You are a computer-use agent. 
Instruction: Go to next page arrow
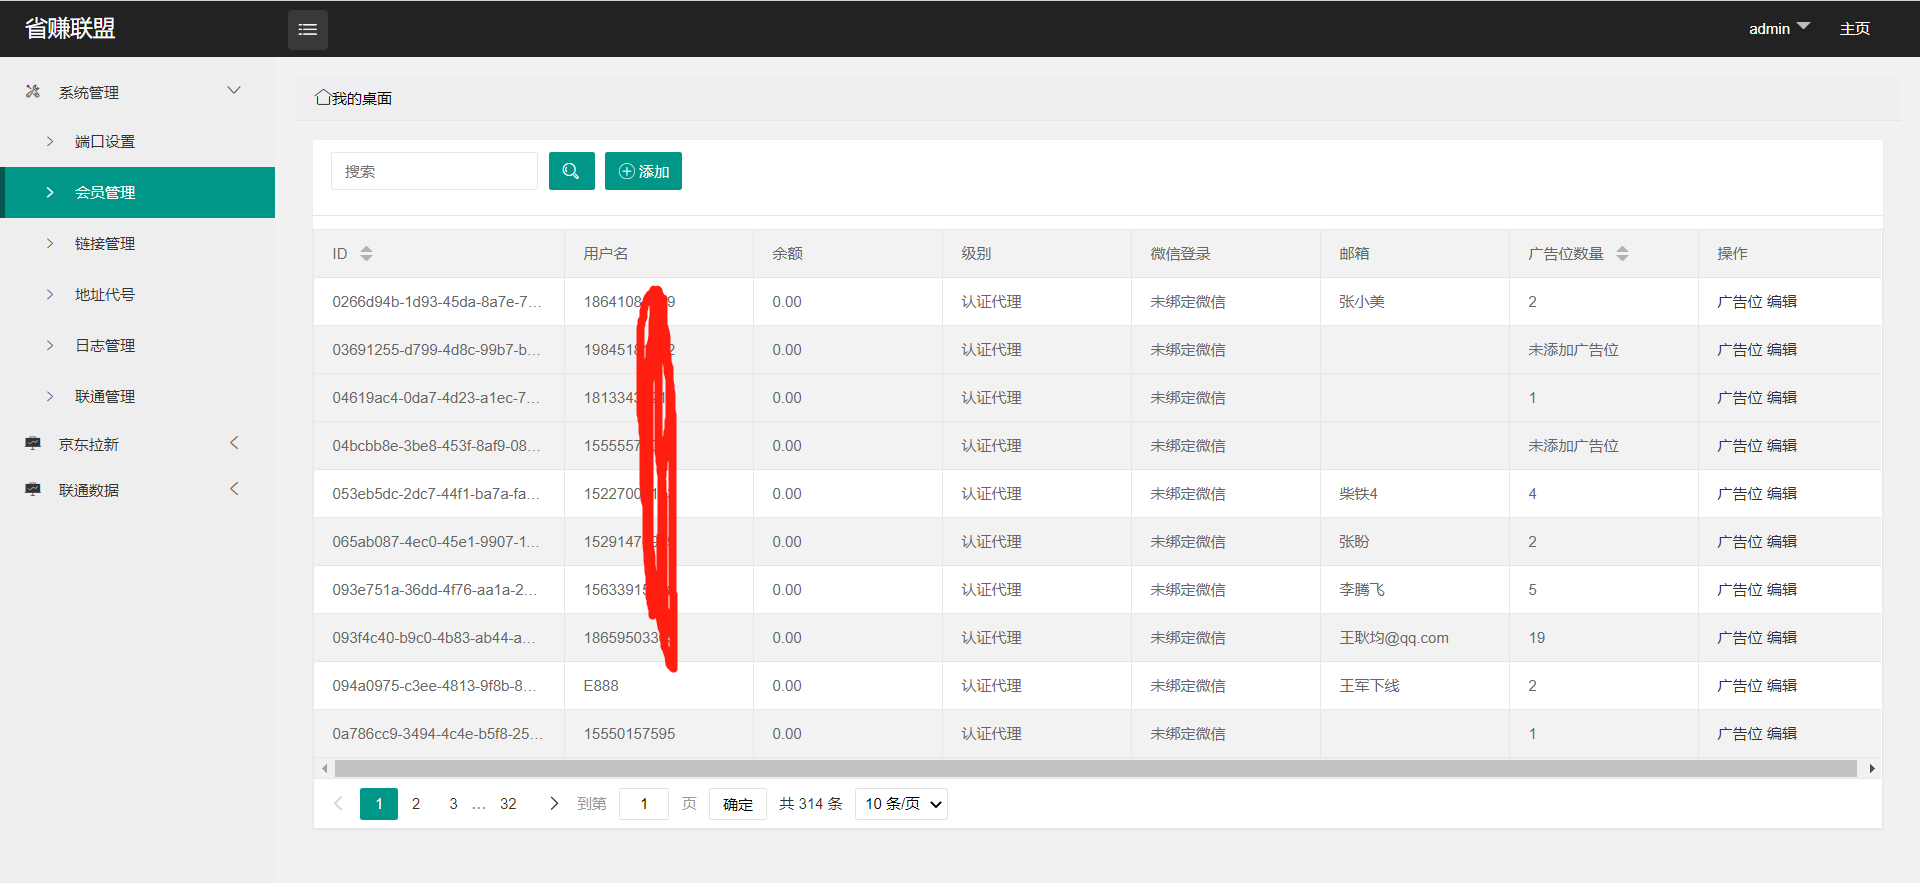pyautogui.click(x=554, y=804)
